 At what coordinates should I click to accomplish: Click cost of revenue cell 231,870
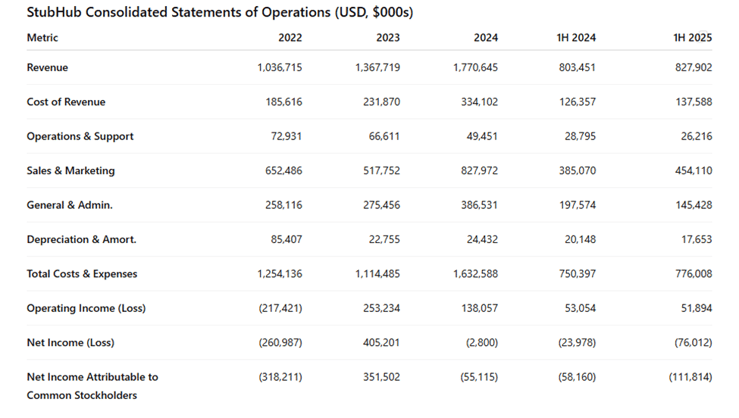(x=381, y=102)
